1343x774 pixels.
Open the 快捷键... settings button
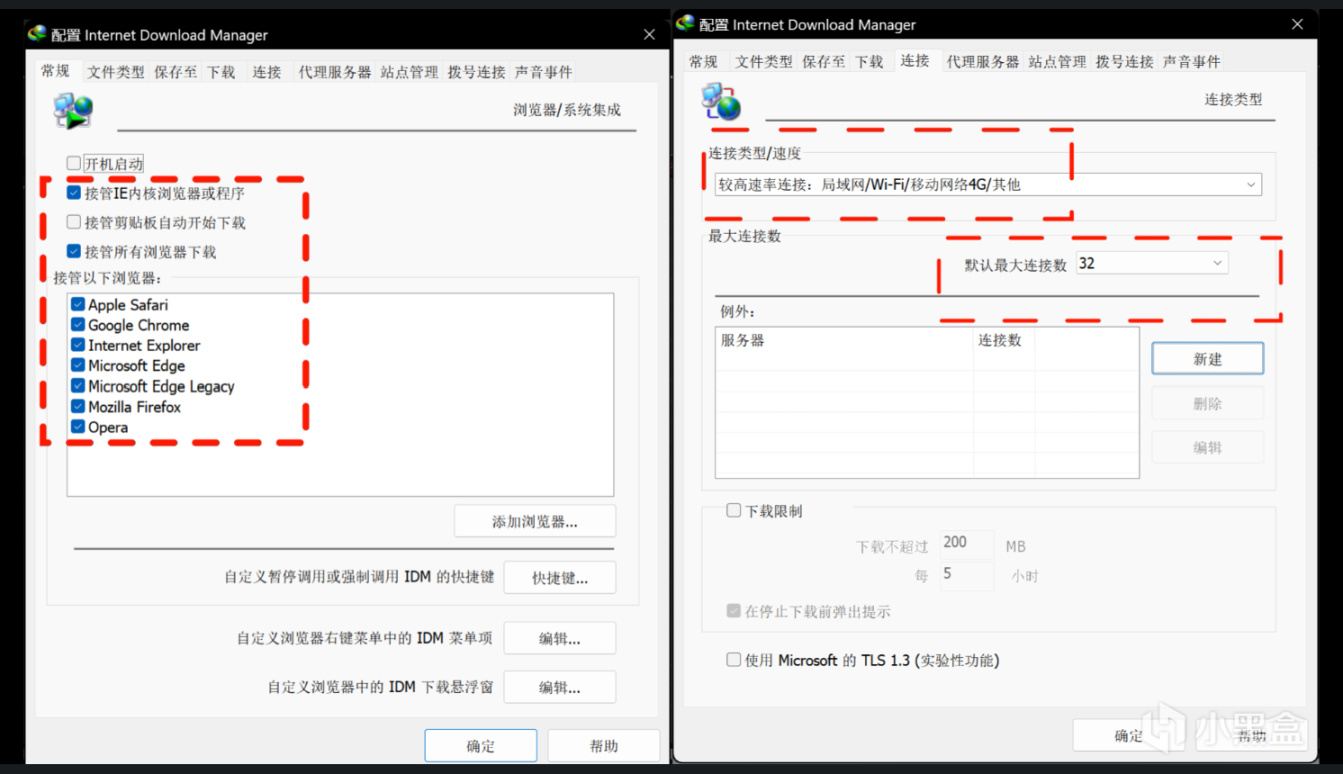pos(560,578)
